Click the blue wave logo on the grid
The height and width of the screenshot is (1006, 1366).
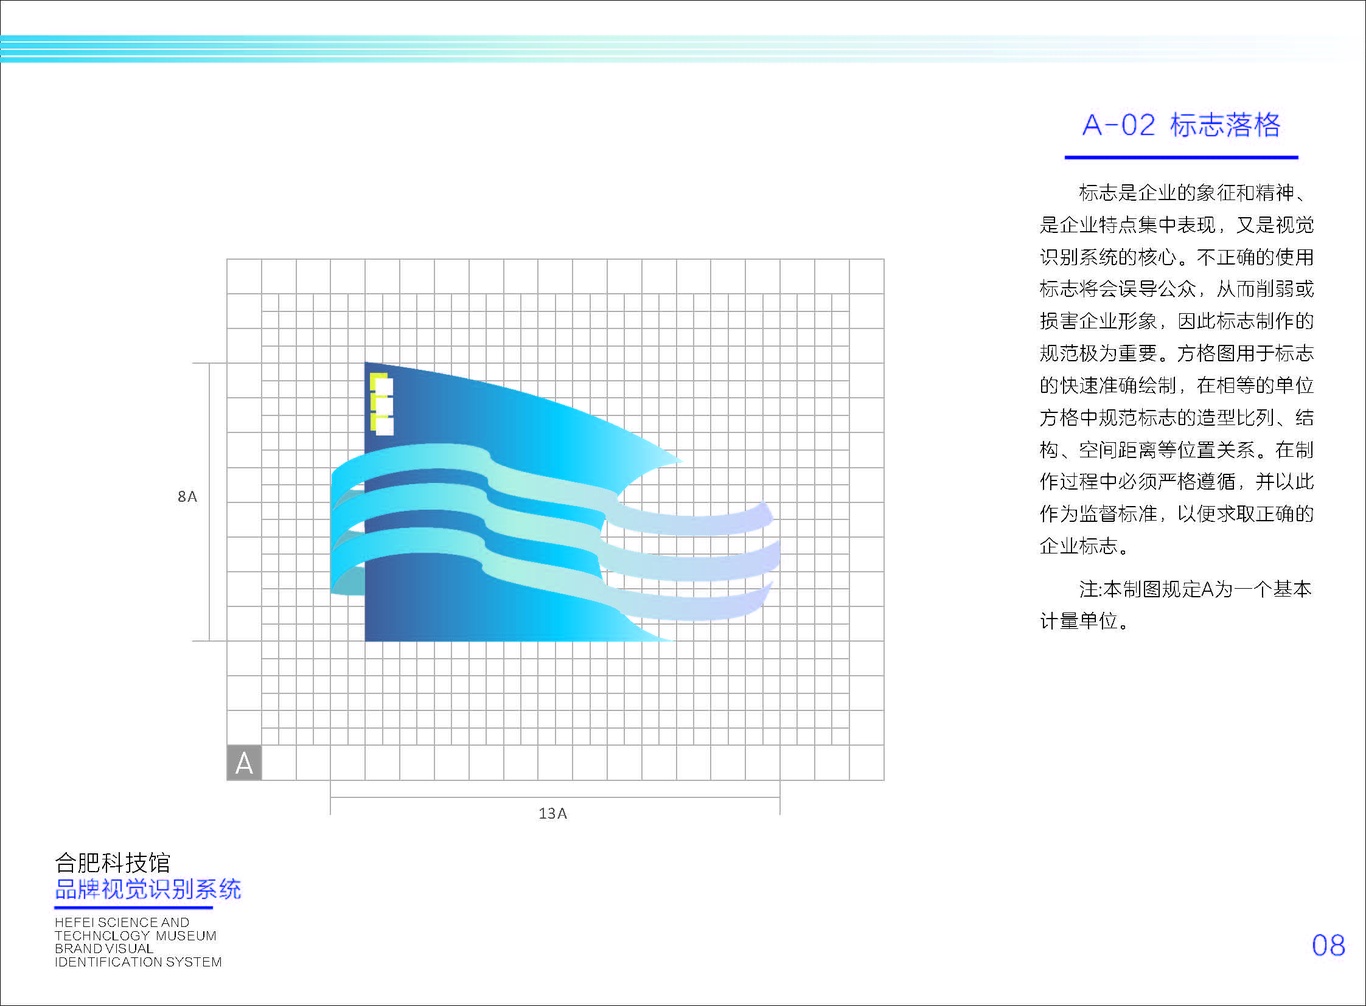click(x=555, y=501)
